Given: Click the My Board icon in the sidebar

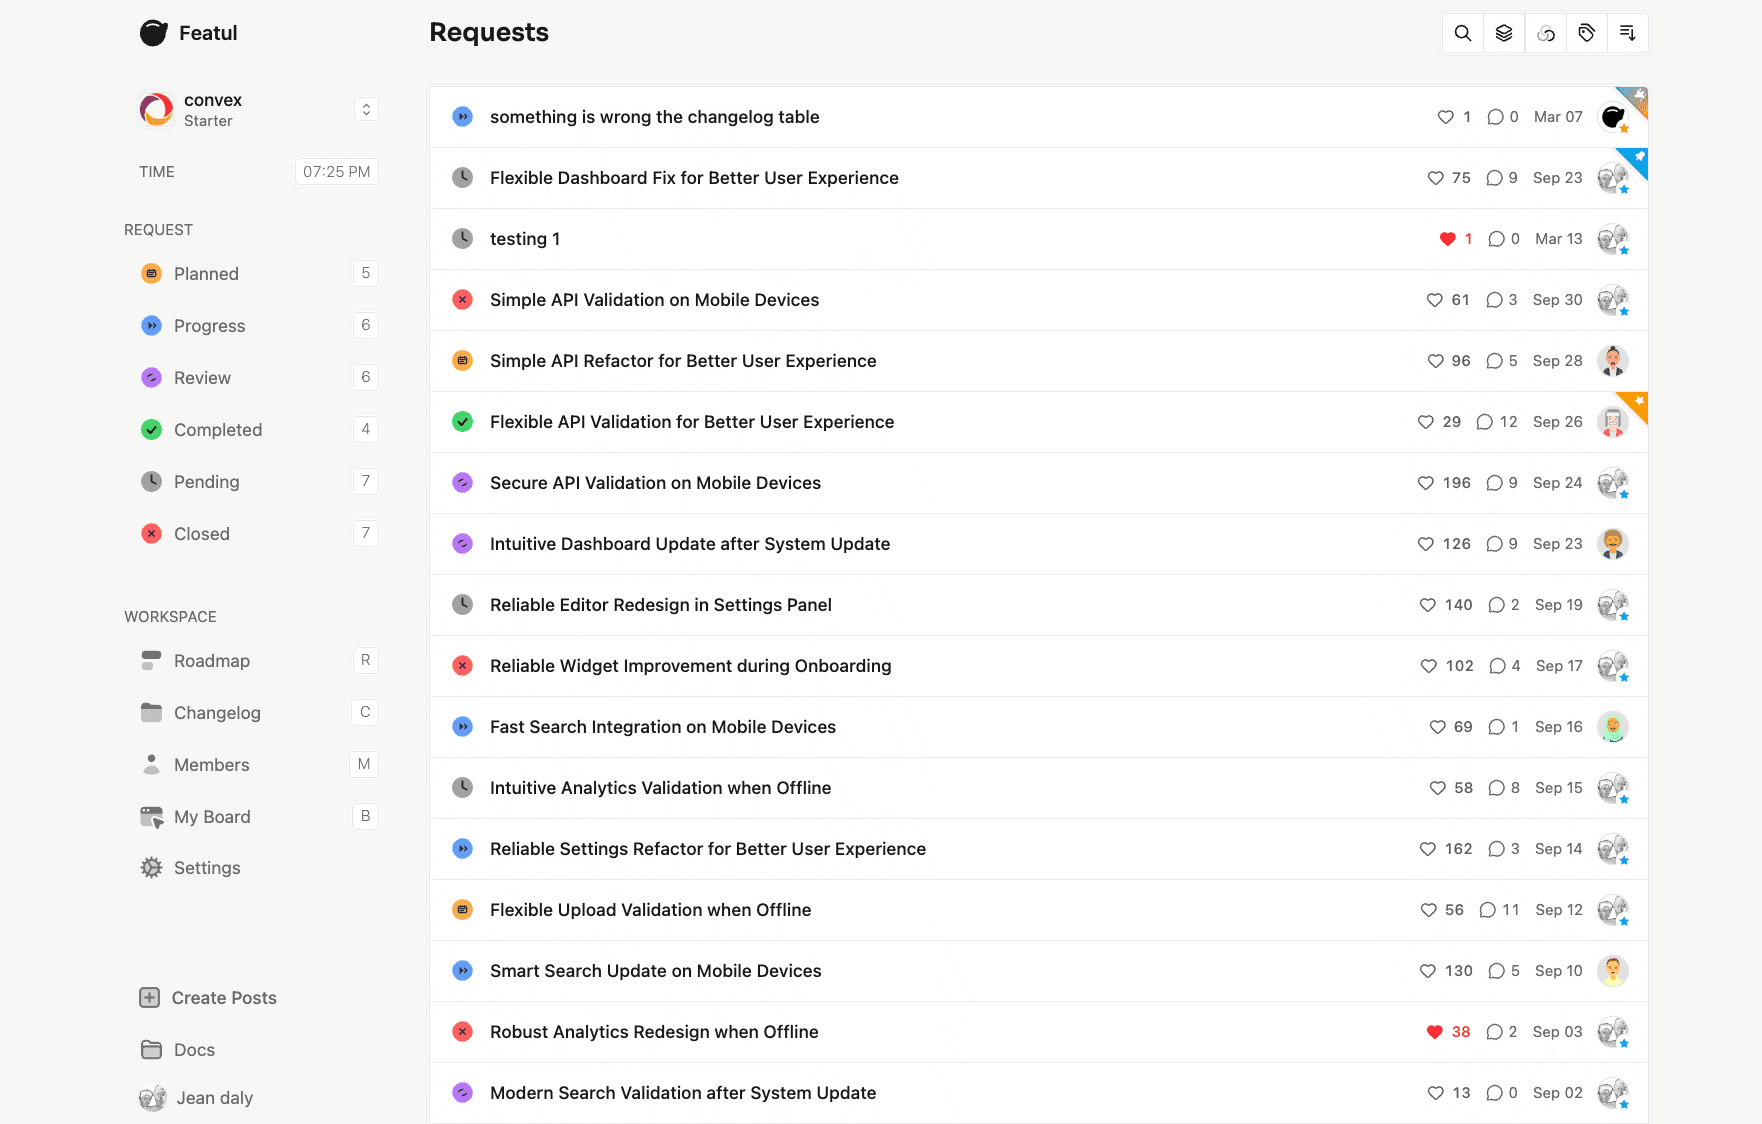Looking at the screenshot, I should [x=151, y=816].
